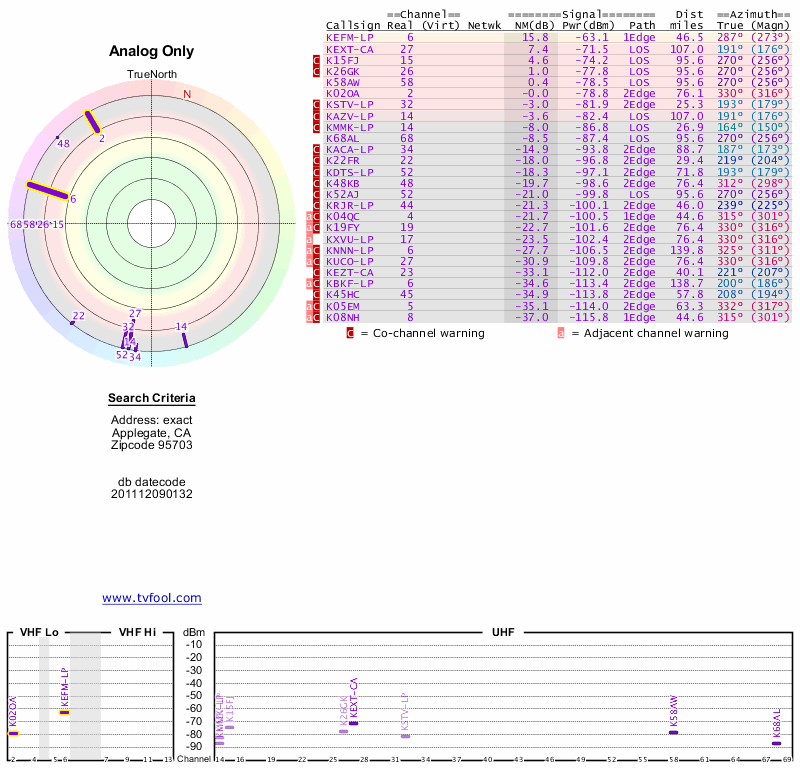Click channel 22 dot on radar plot

[x=72, y=322]
